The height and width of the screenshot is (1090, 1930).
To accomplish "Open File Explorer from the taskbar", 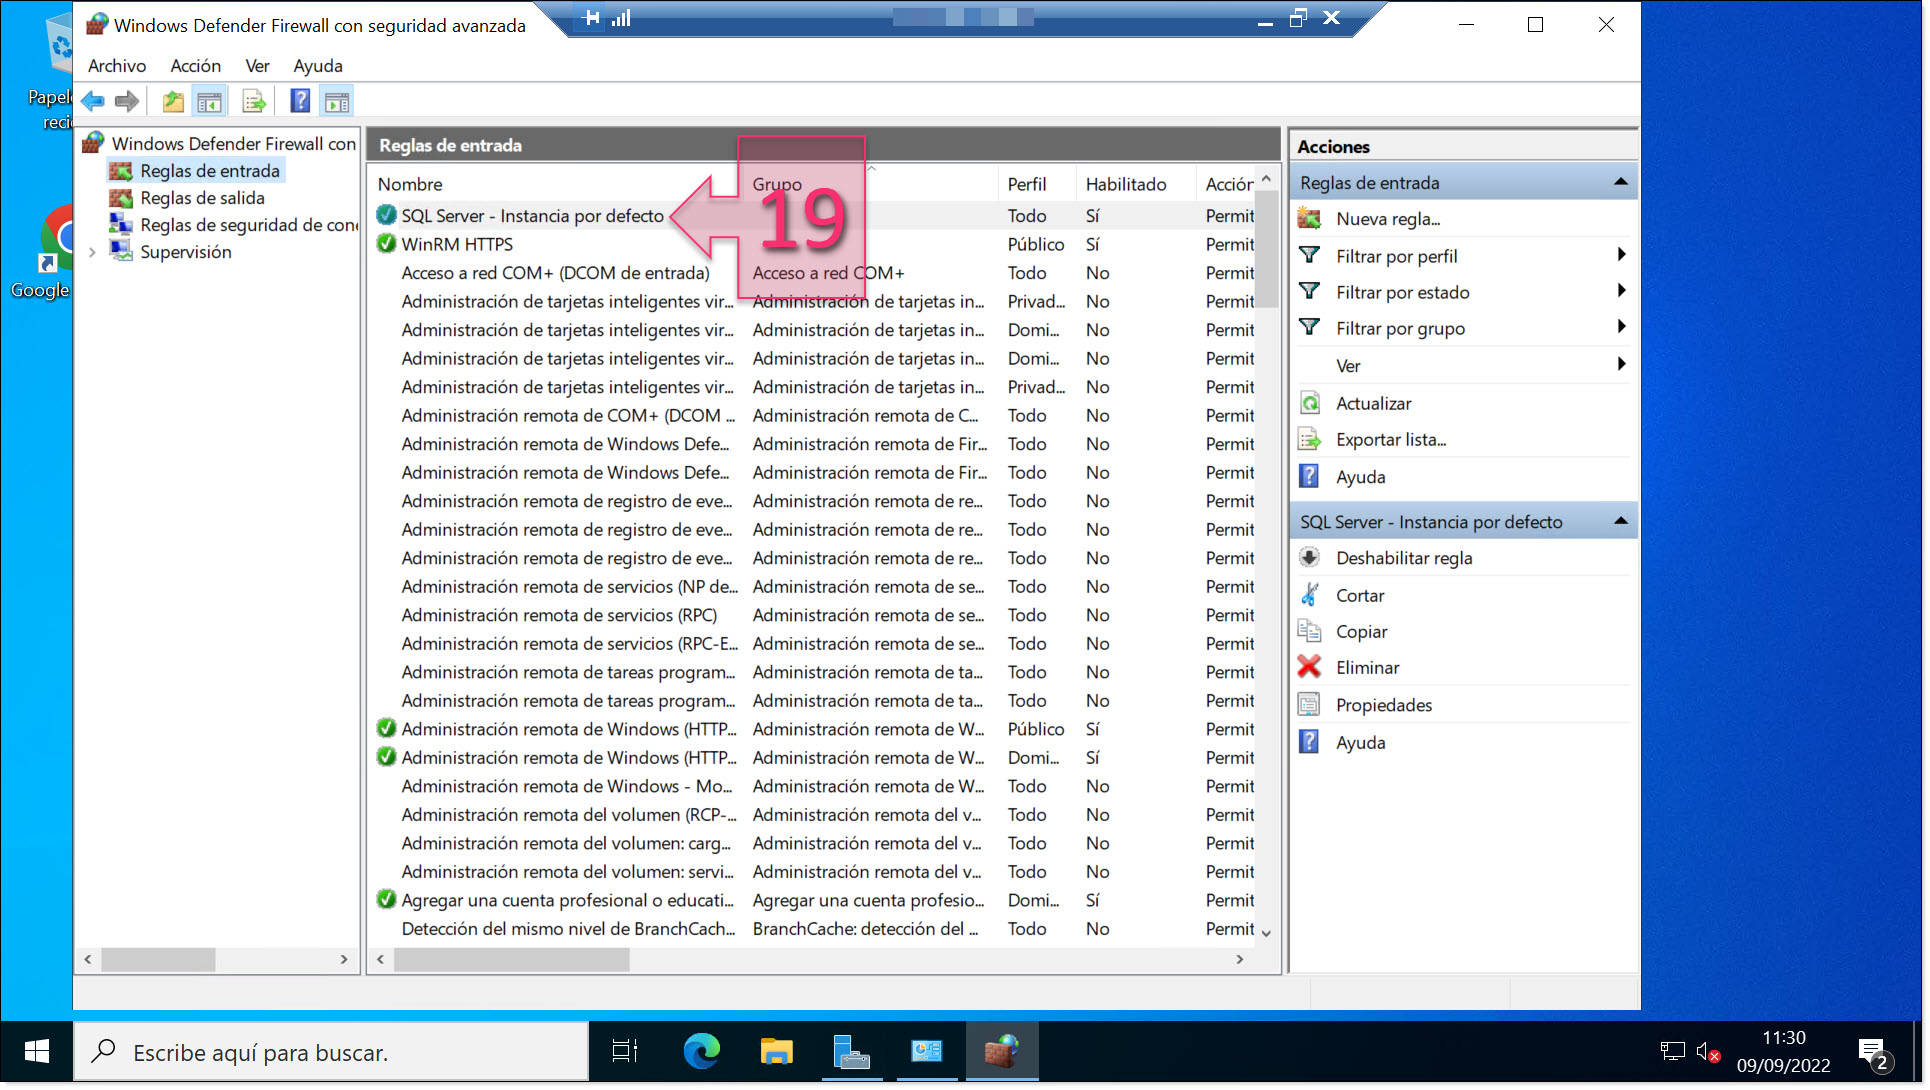I will click(x=776, y=1052).
